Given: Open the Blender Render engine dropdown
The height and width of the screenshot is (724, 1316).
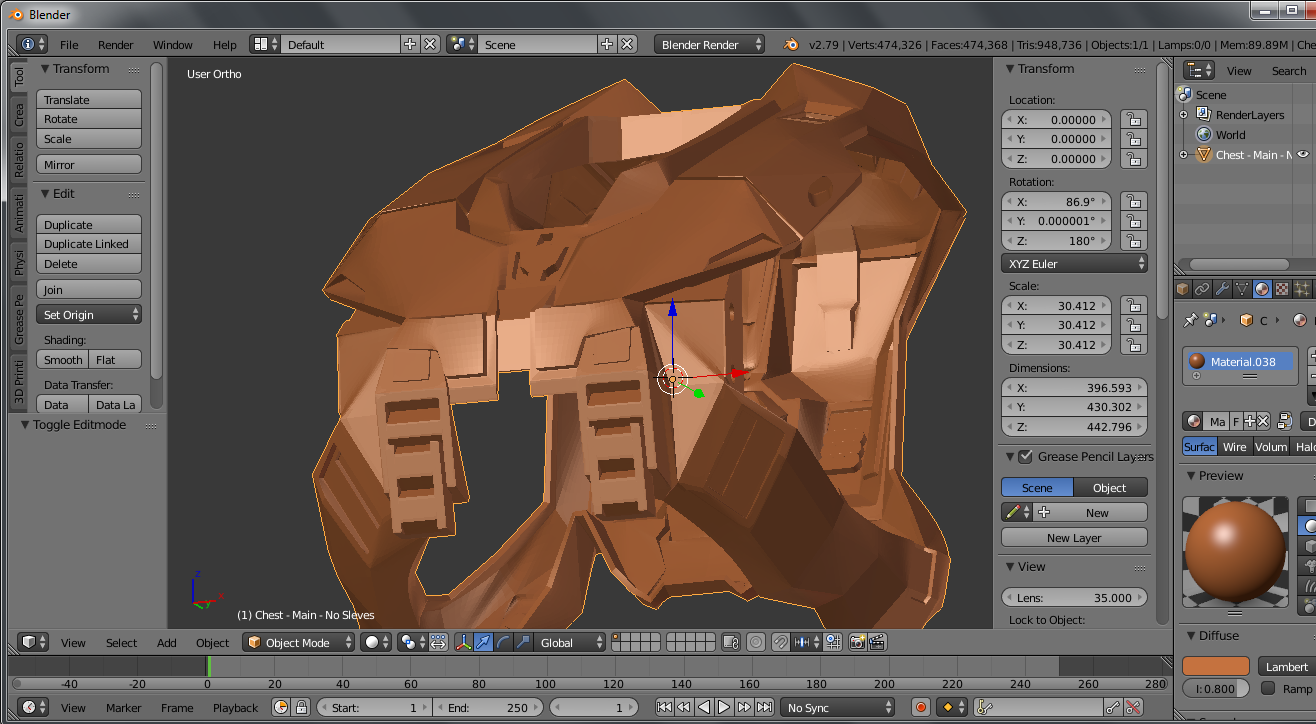Looking at the screenshot, I should tap(710, 44).
